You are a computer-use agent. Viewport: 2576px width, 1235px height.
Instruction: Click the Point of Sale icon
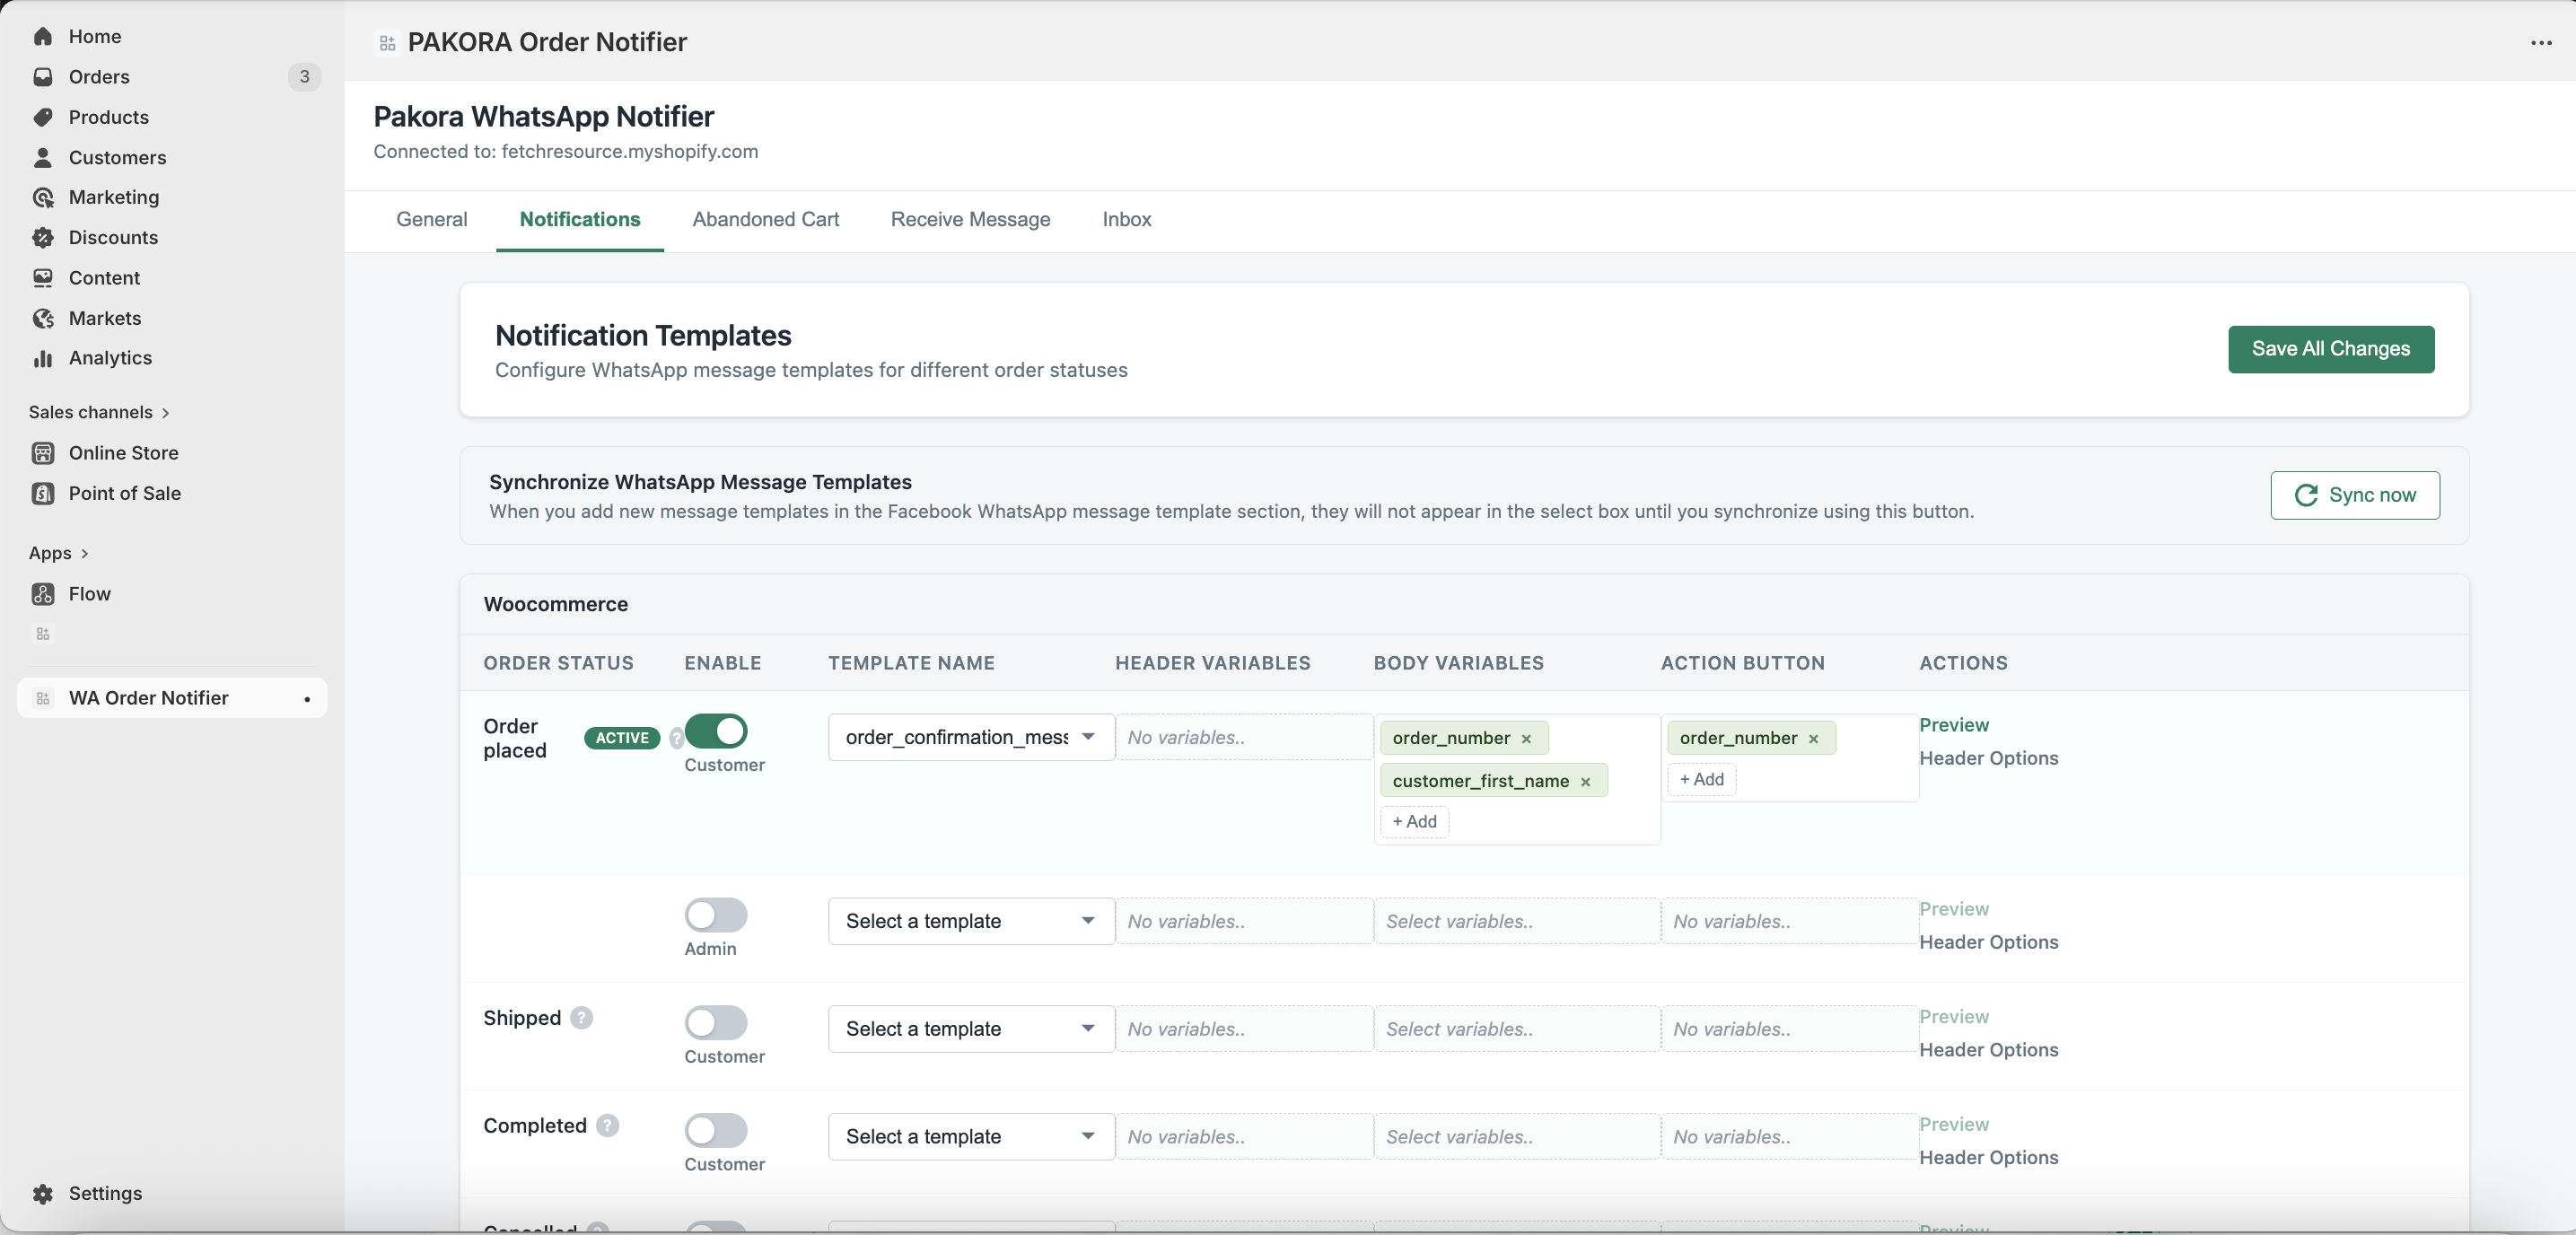point(43,493)
